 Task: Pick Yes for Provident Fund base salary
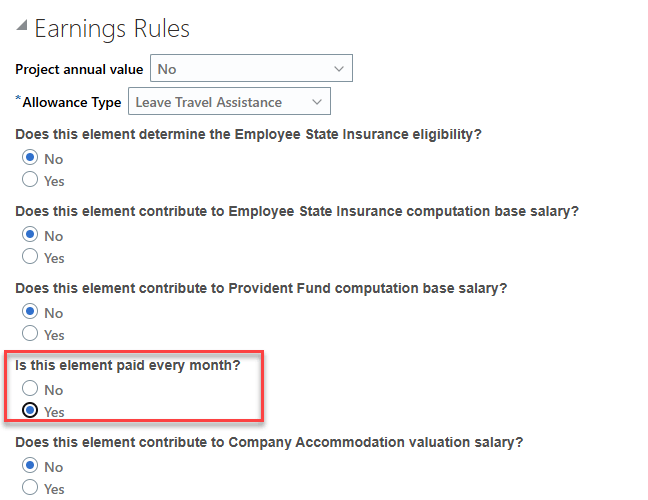click(30, 334)
